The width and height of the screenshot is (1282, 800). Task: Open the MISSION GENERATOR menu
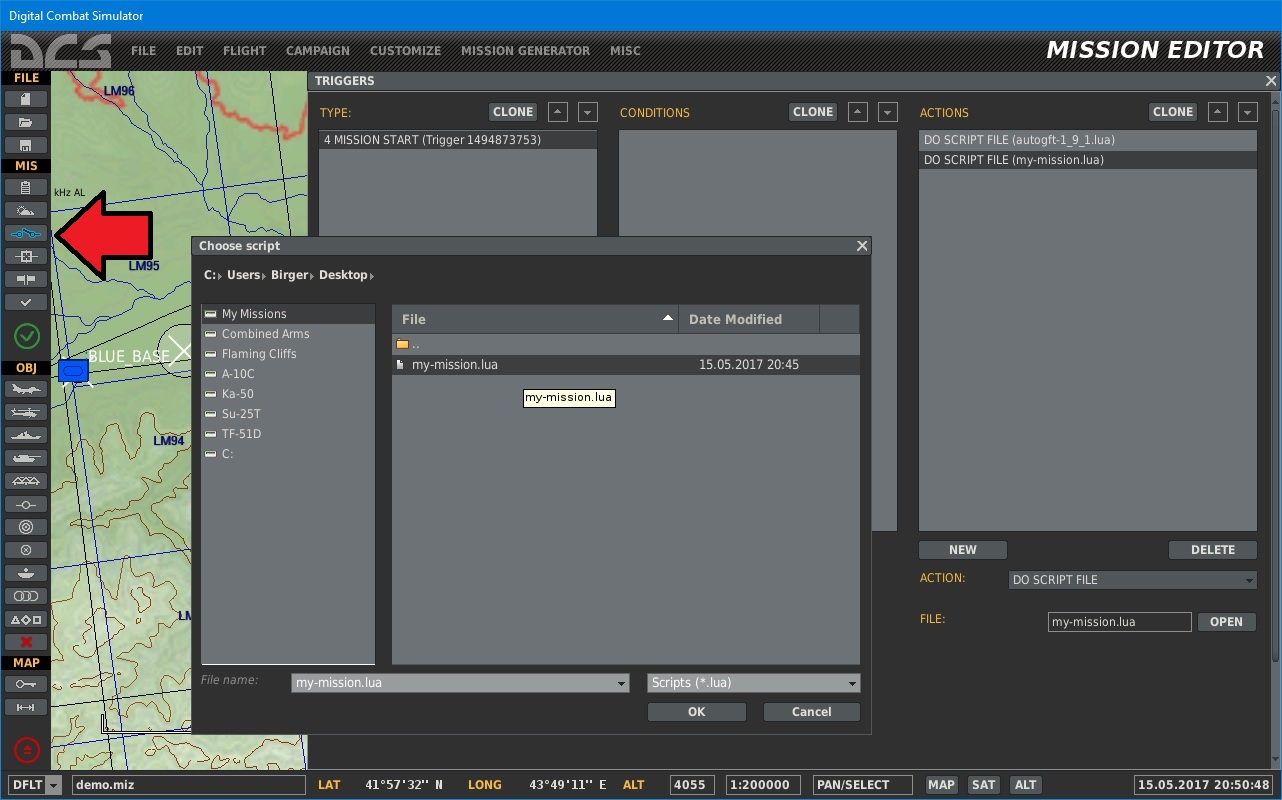click(525, 51)
